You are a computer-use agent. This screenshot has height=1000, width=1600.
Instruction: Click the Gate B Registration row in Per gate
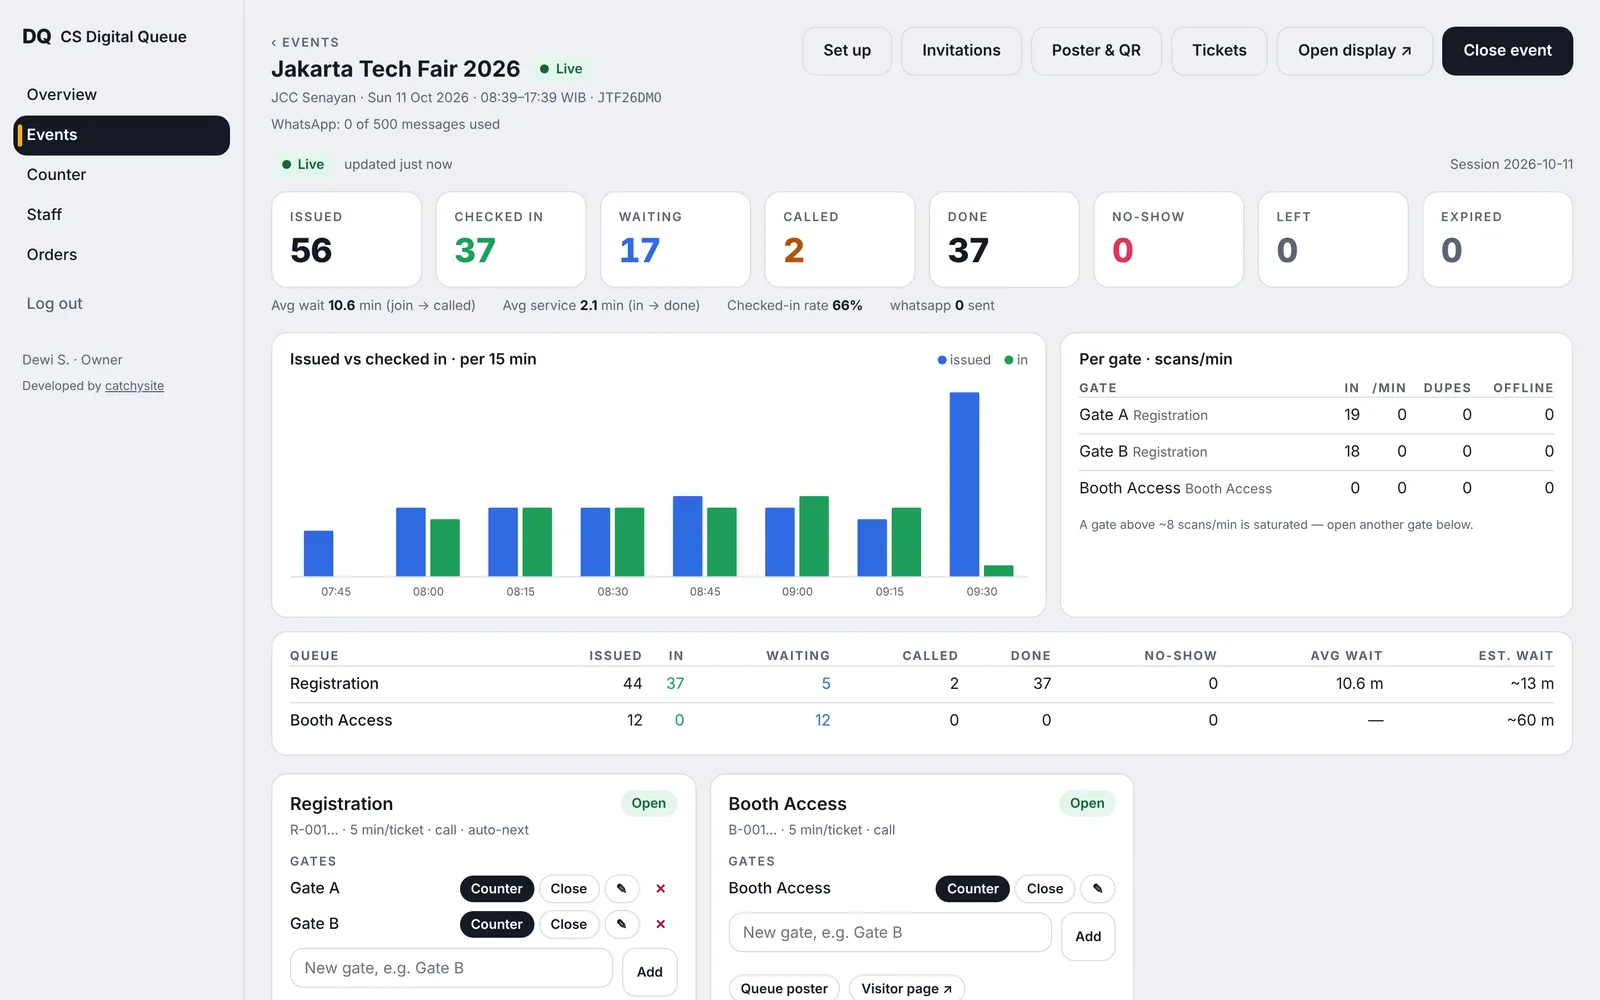tap(1316, 452)
